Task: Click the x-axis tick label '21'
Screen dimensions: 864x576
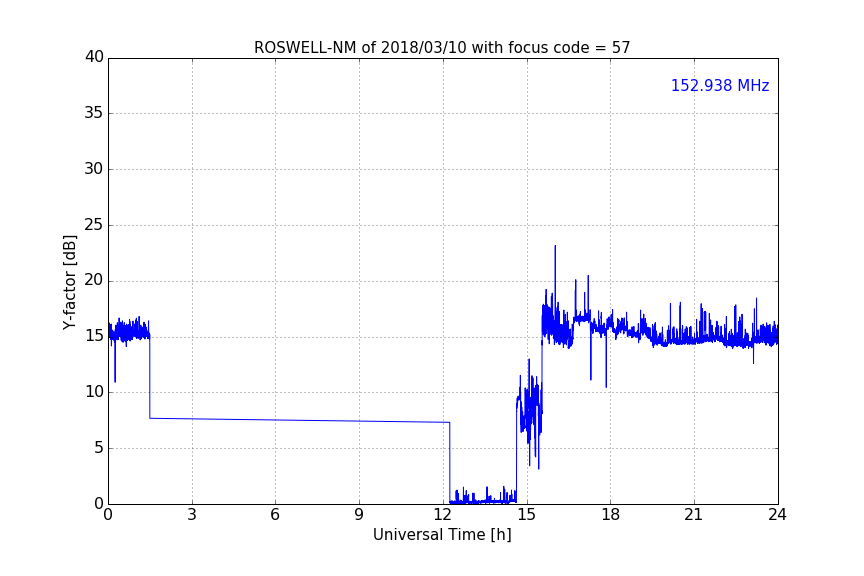Action: tap(694, 515)
